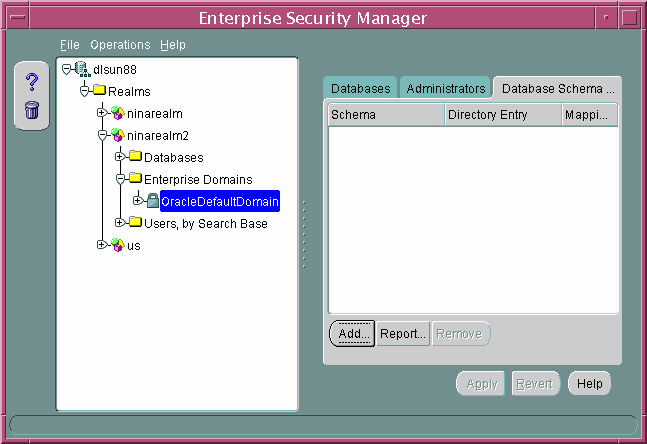Open the Operations menu
Viewport: 647px width, 444px height.
tap(120, 45)
